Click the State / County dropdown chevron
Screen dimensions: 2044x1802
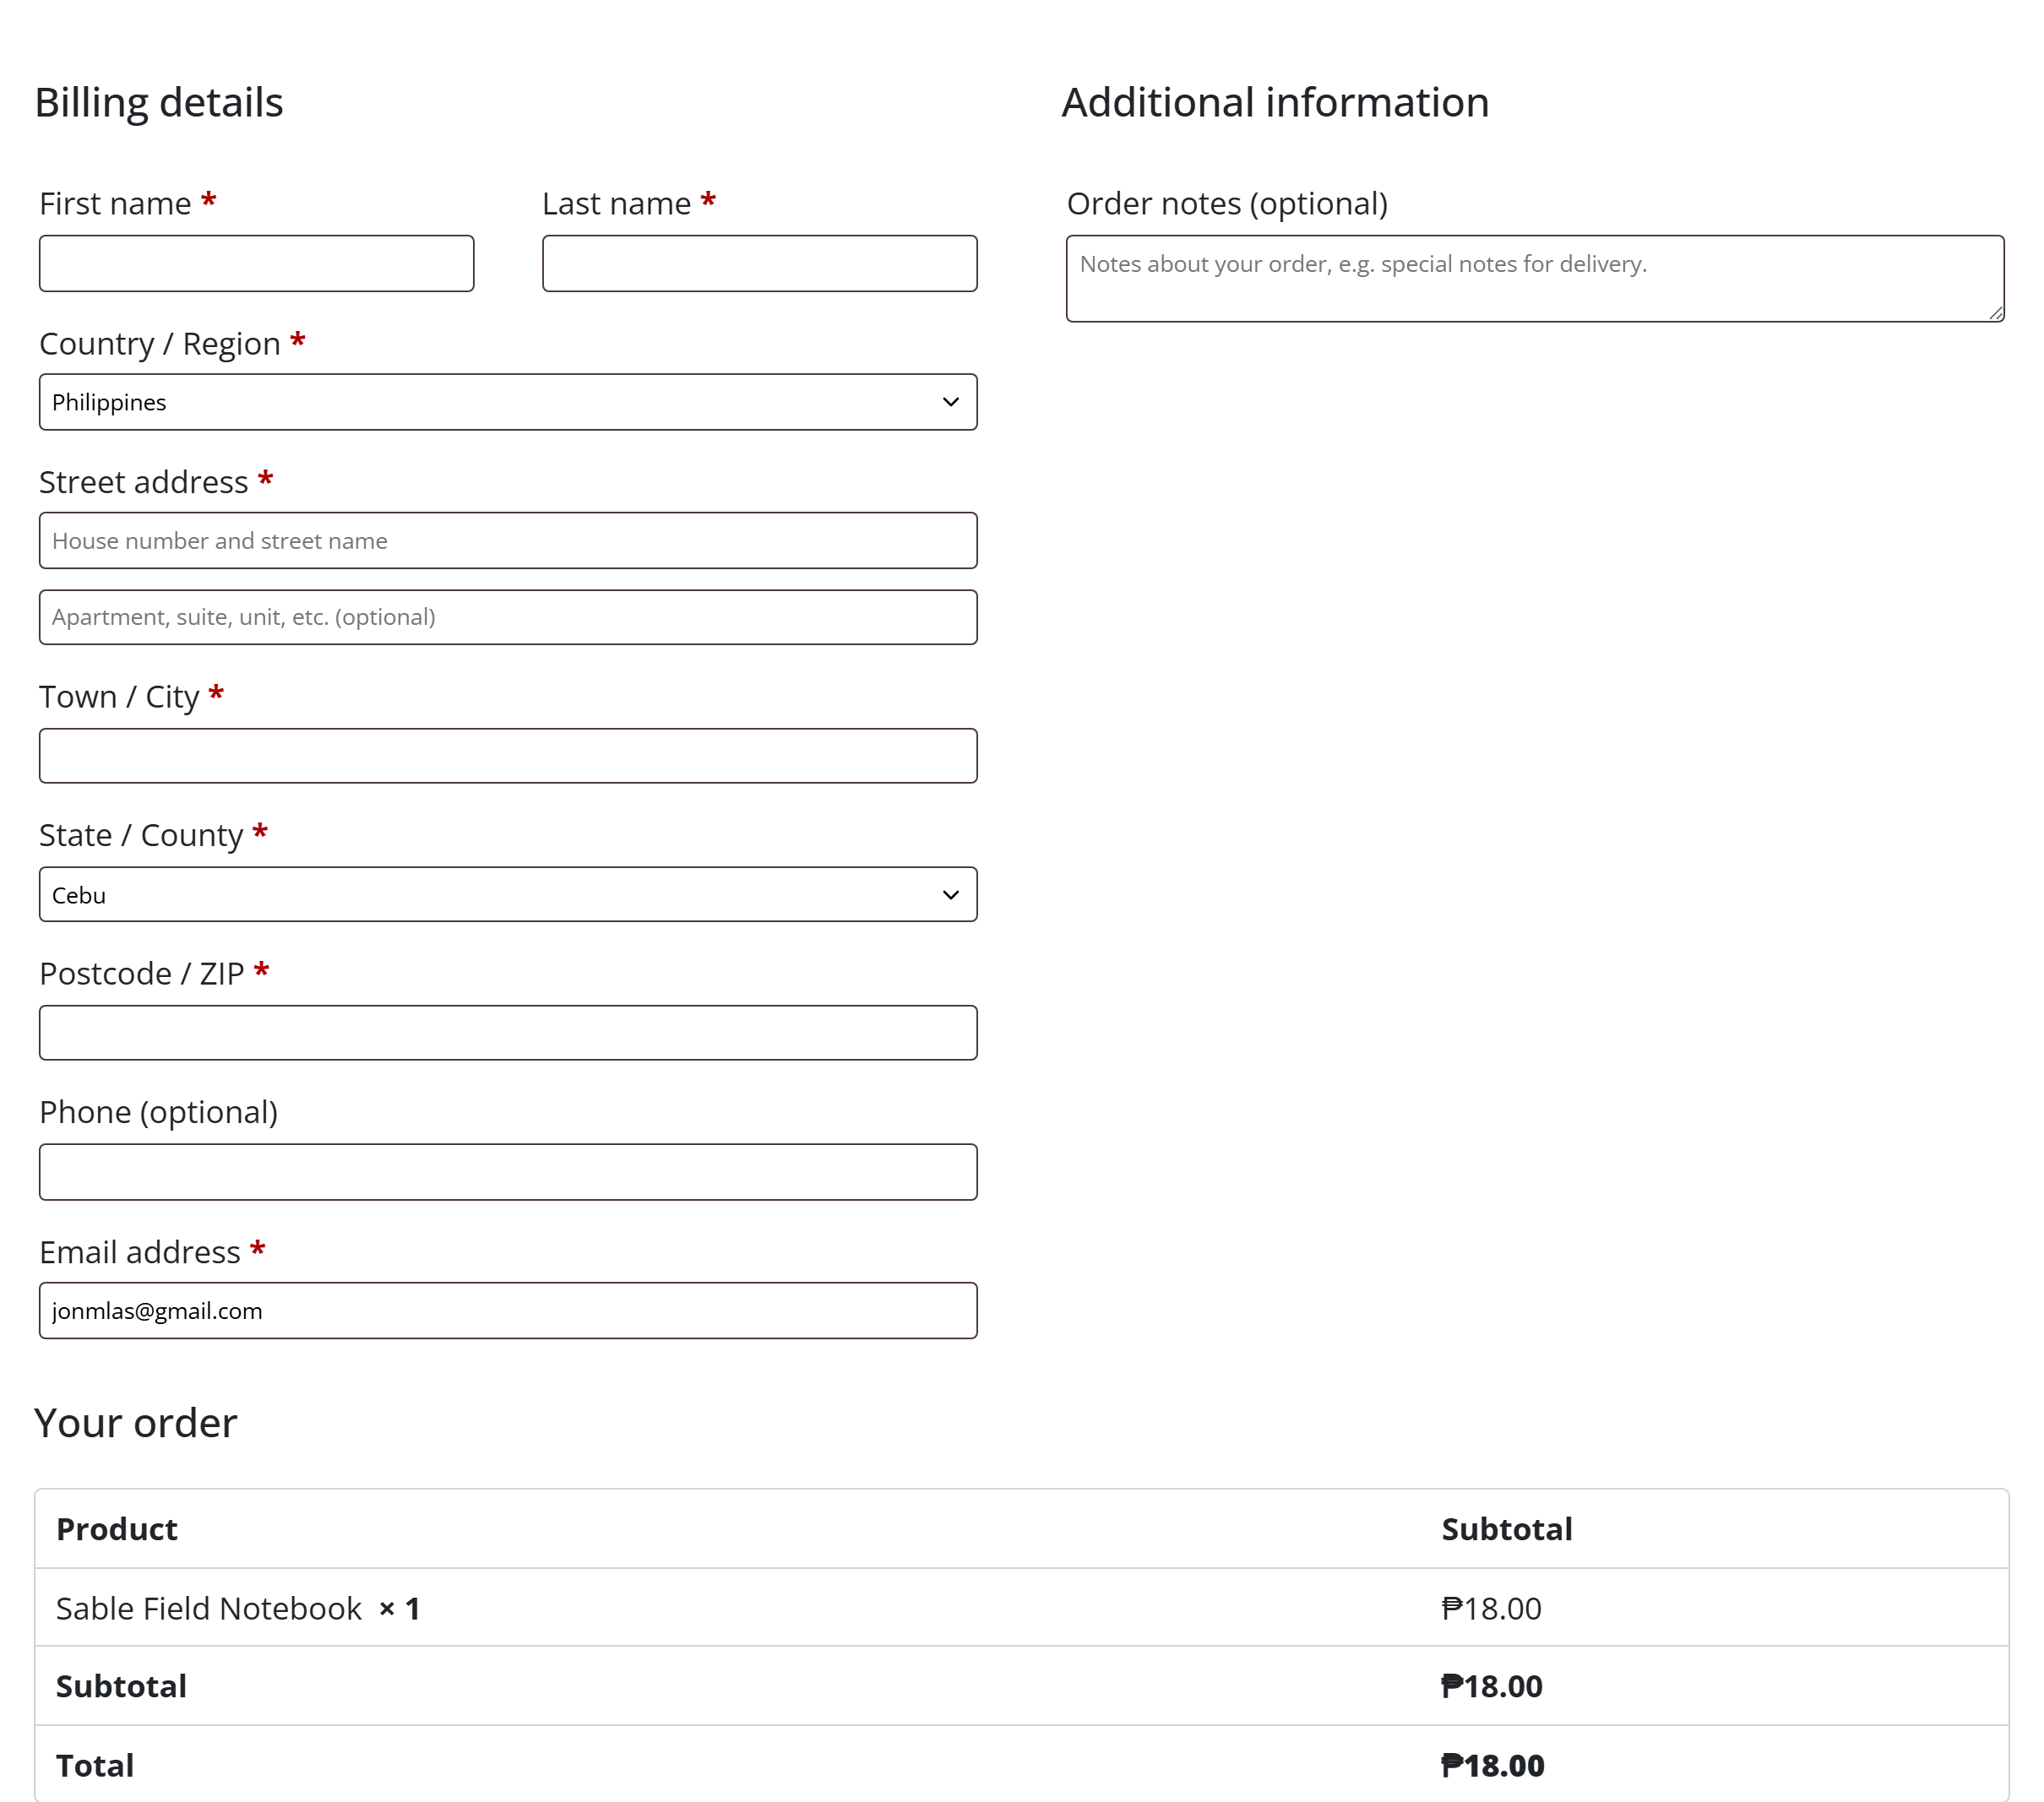pyautogui.click(x=950, y=895)
